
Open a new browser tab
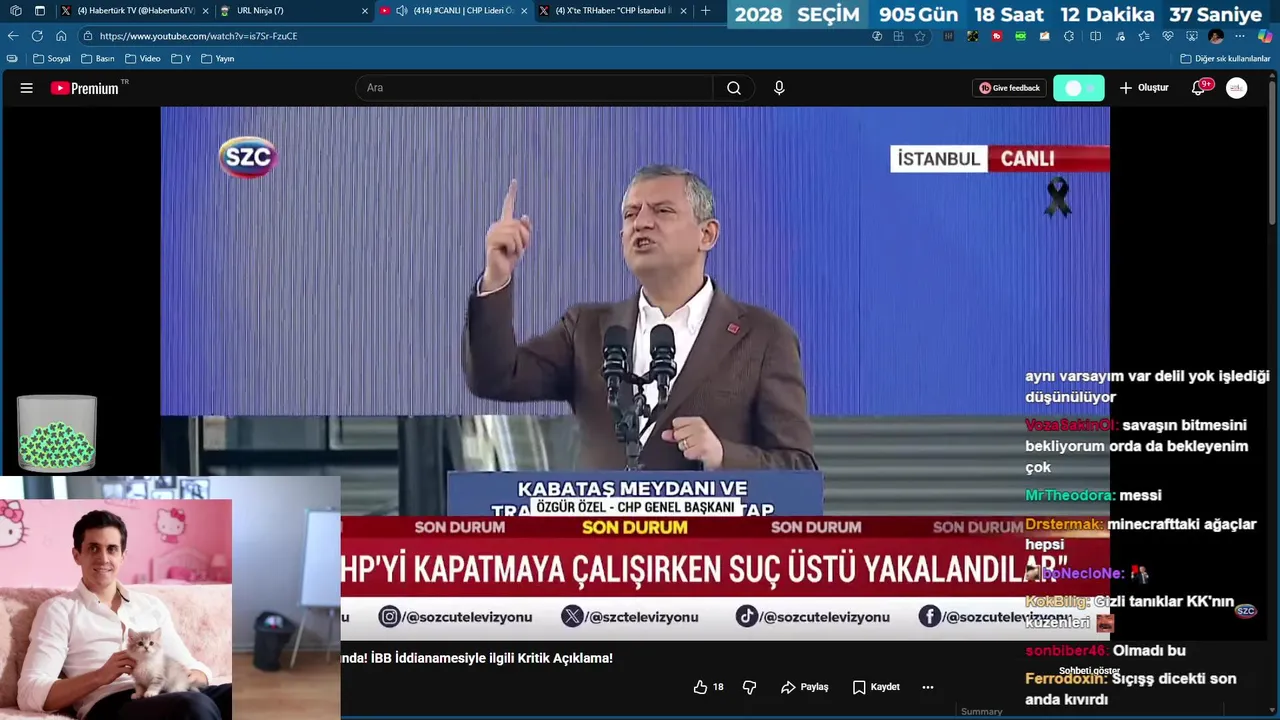coord(706,10)
